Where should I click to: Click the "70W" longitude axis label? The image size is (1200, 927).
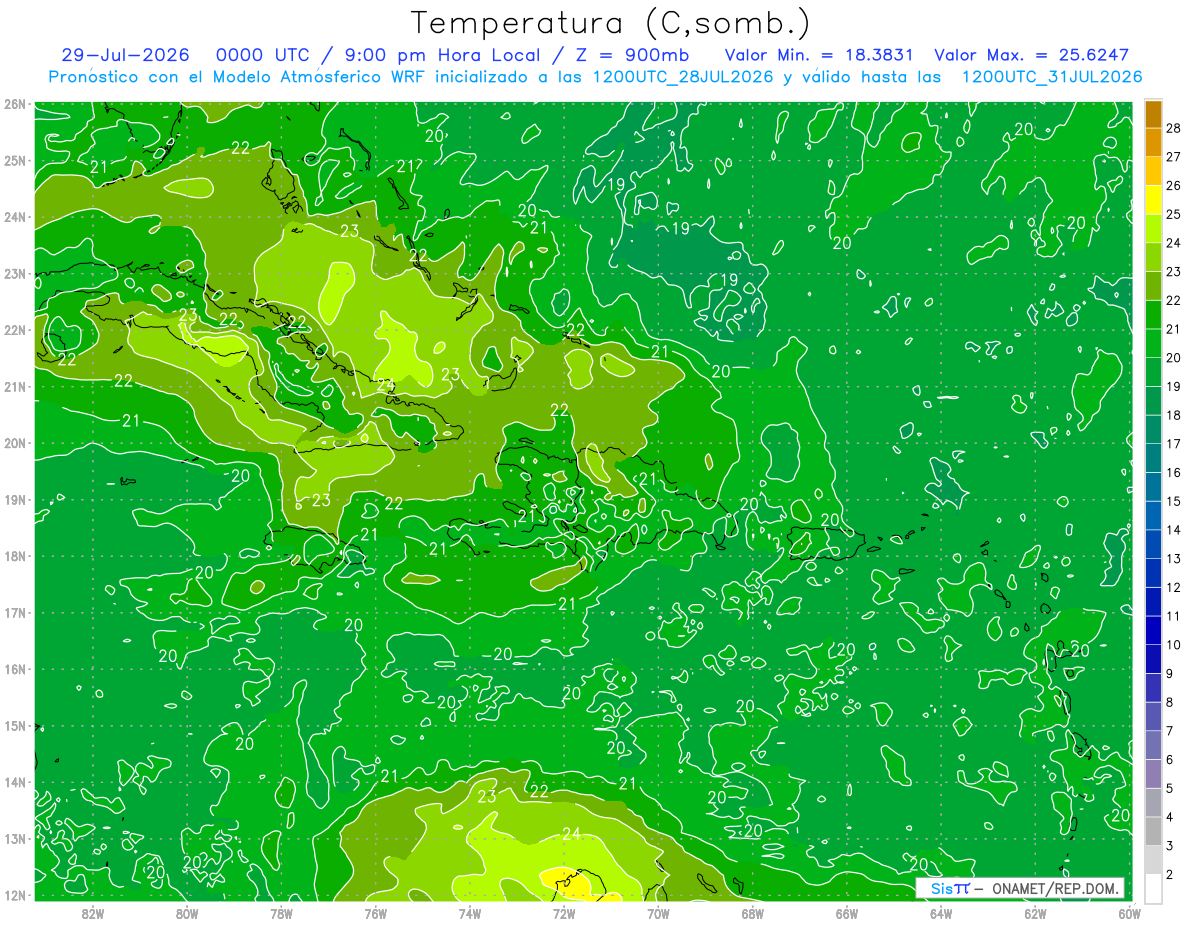658,913
